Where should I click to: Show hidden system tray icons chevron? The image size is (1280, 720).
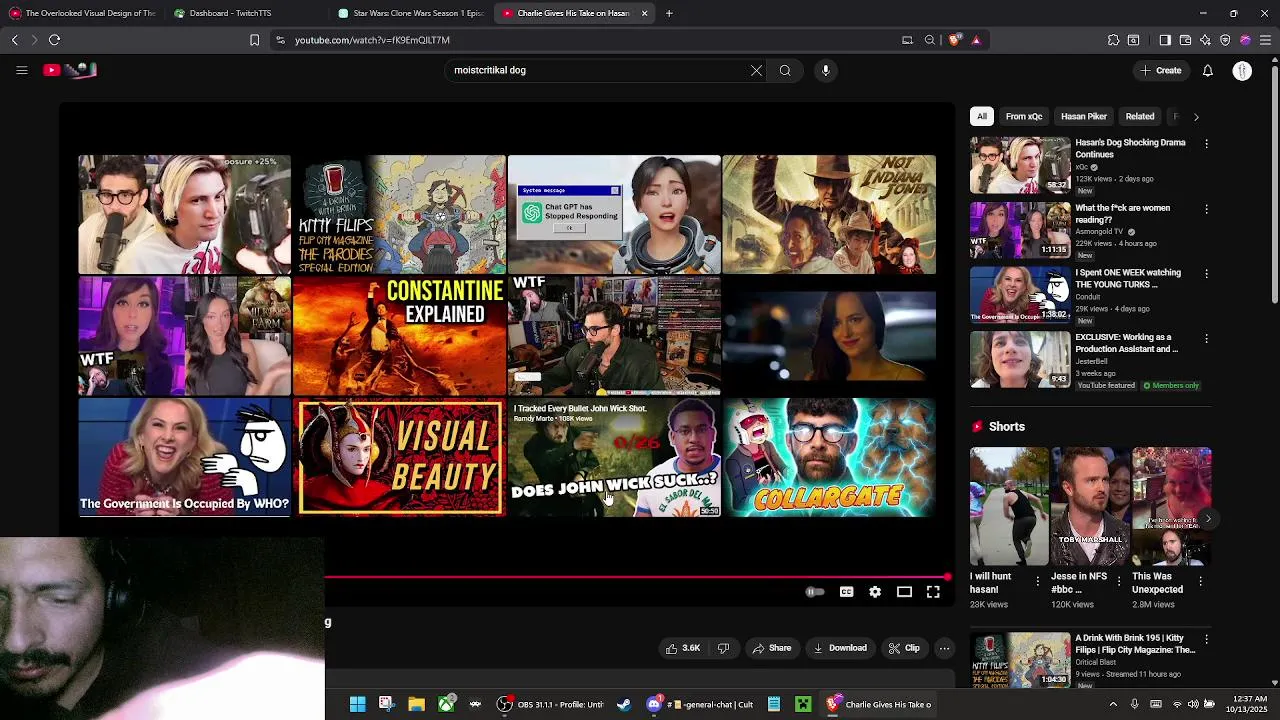tap(1113, 704)
